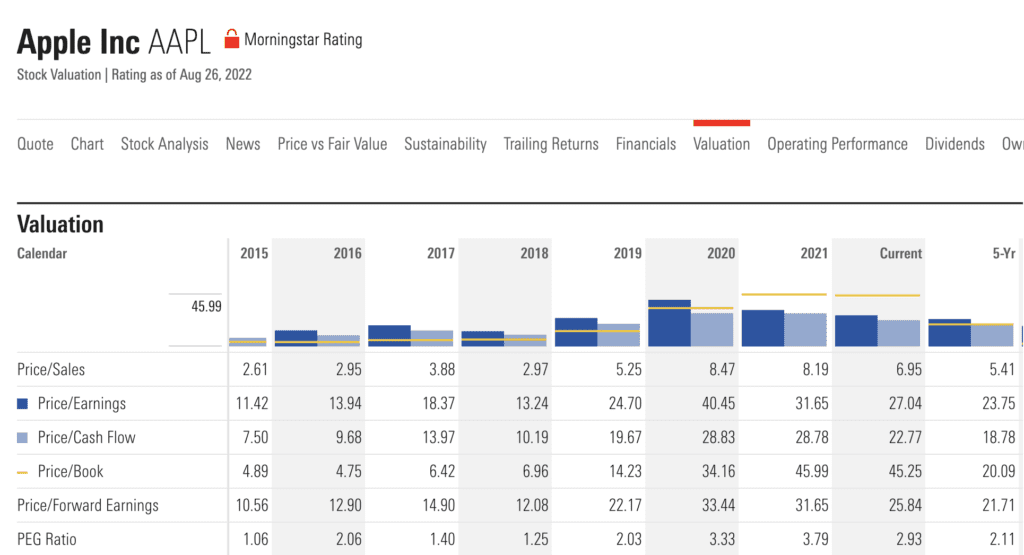
Task: Click the 5-Yr Price/Forward Earnings value 21.71
Action: pyautogui.click(x=999, y=505)
